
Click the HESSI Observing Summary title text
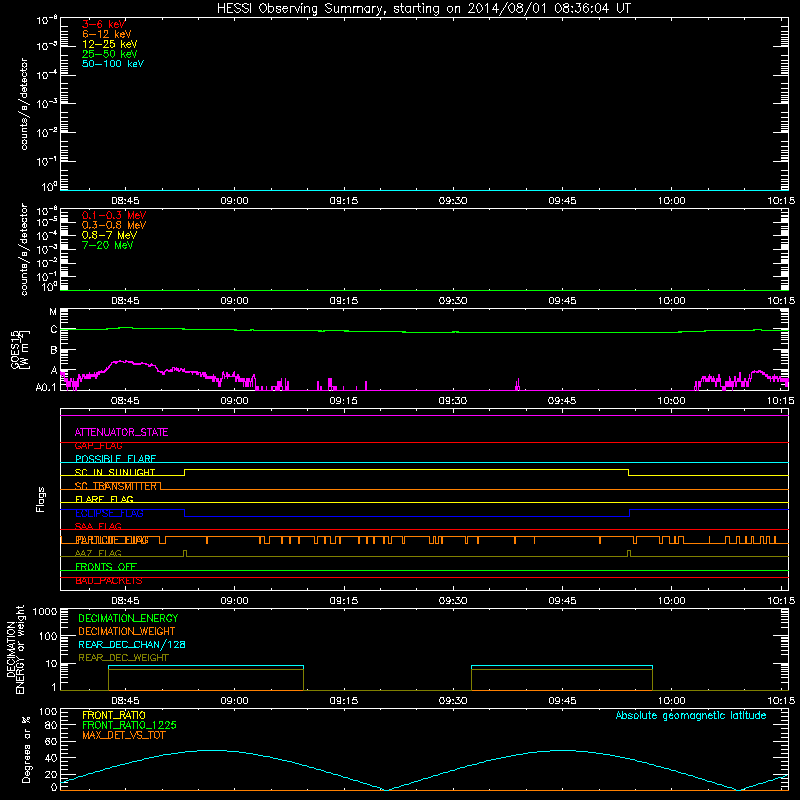(x=424, y=9)
